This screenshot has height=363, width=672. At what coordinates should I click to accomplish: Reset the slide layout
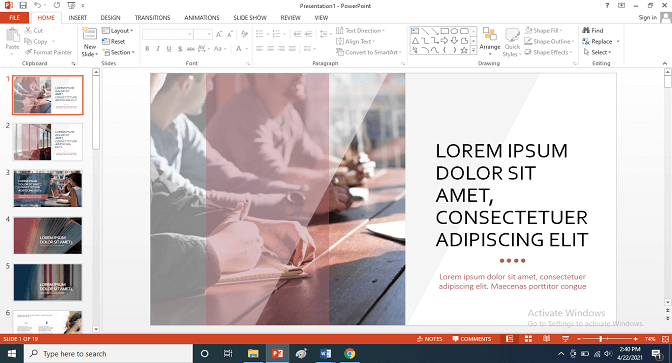click(114, 42)
